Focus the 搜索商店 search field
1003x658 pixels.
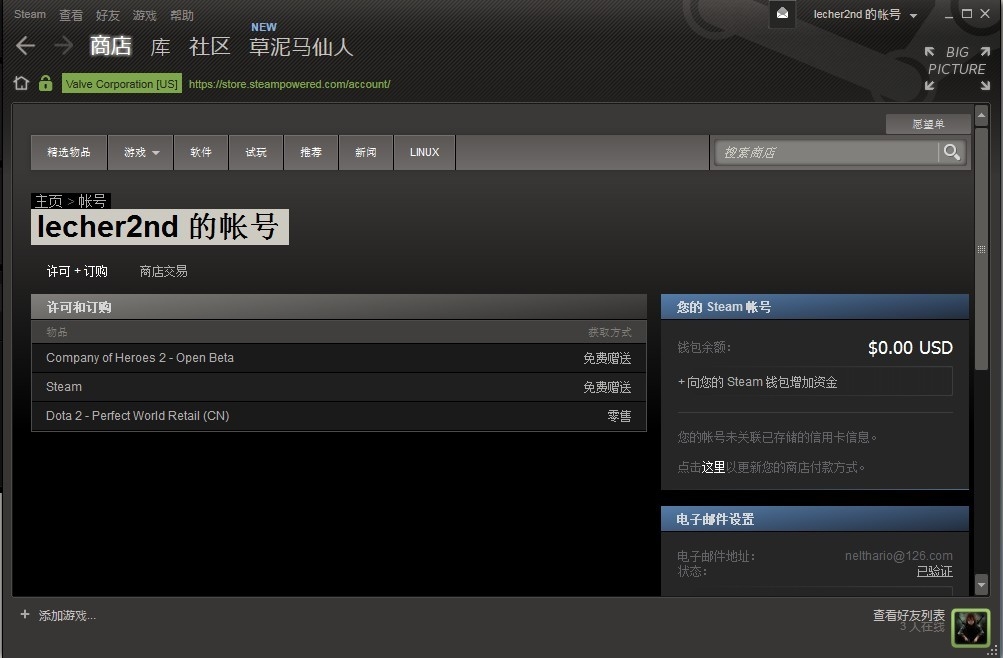tap(828, 152)
